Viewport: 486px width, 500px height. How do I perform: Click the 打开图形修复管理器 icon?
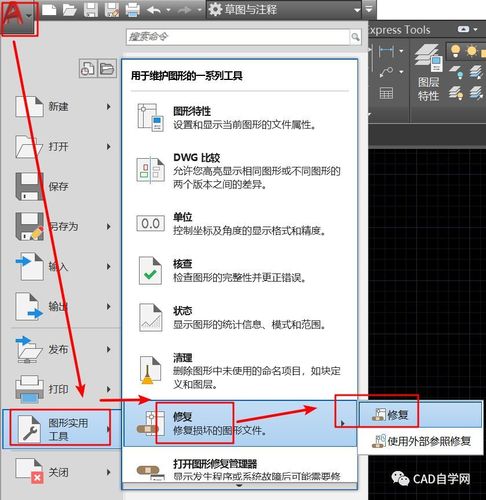(150, 472)
